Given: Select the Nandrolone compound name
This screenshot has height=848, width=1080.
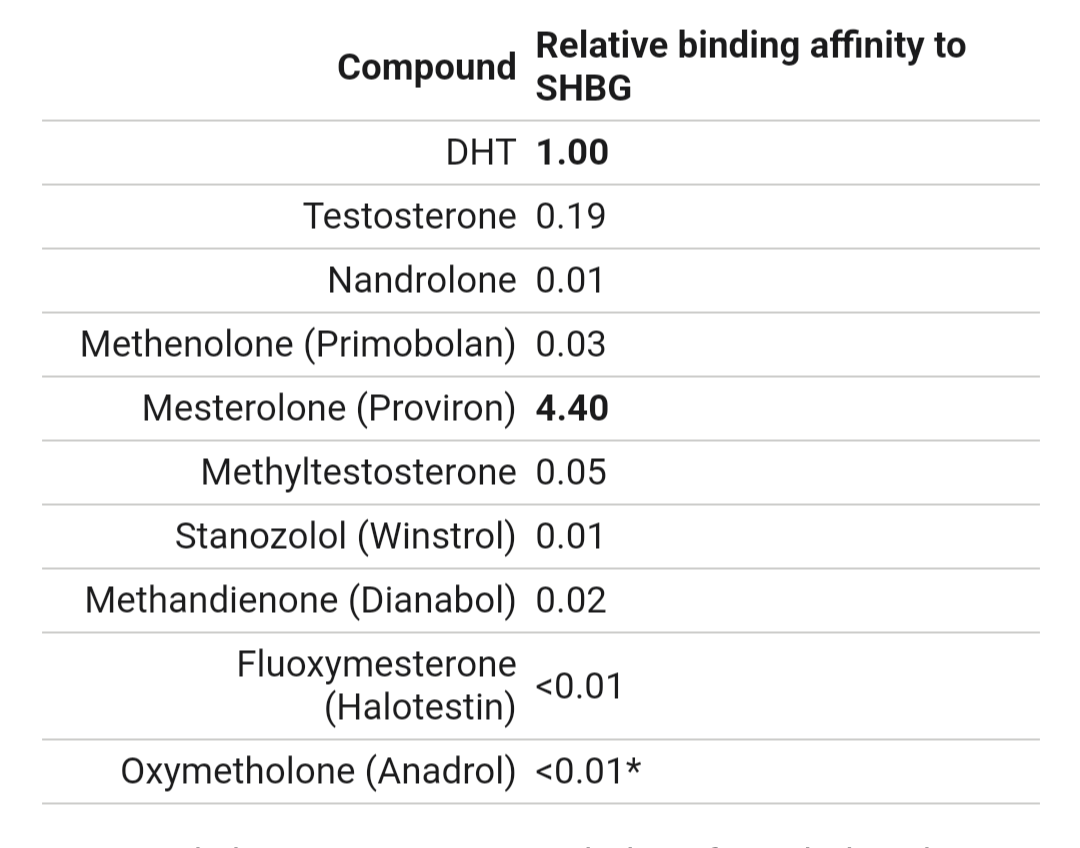Looking at the screenshot, I should tap(422, 280).
